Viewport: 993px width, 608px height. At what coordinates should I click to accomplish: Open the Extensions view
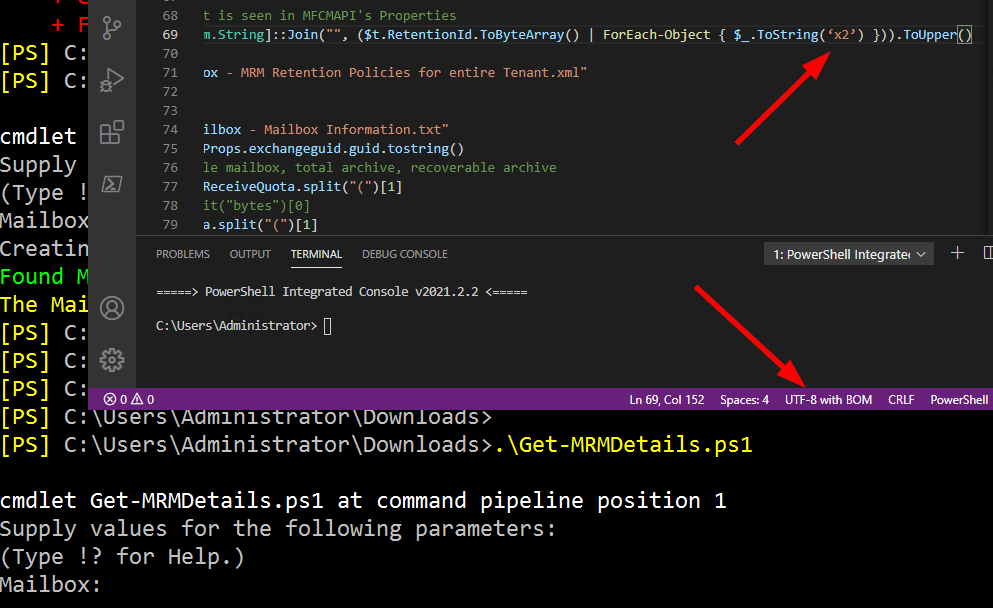point(111,131)
